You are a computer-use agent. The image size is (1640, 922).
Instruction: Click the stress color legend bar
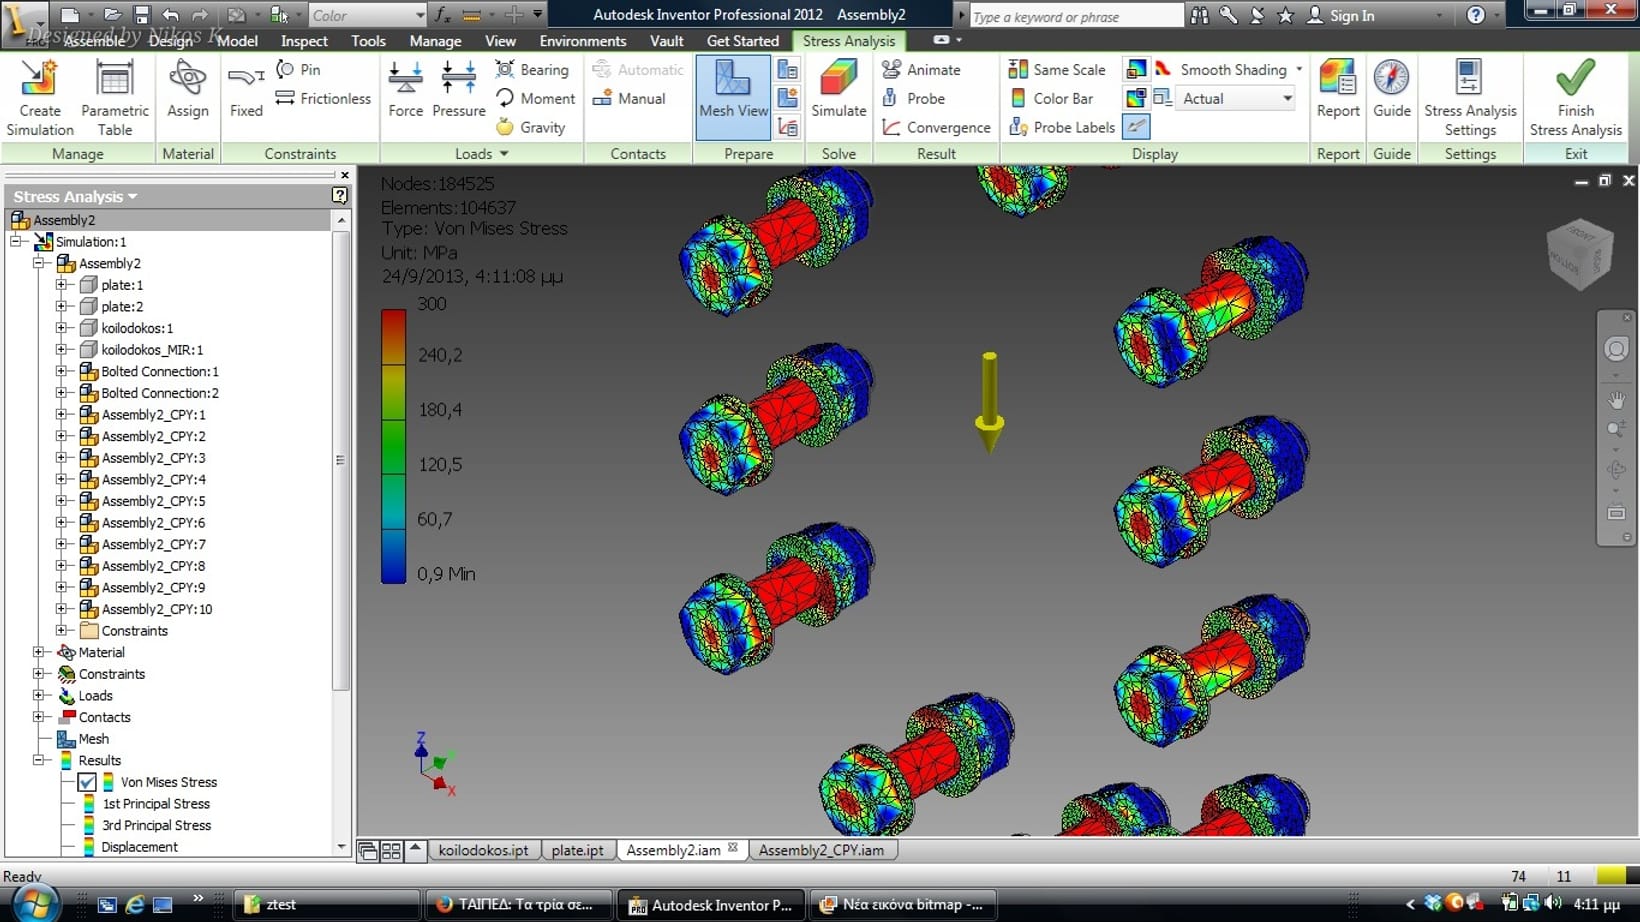tap(393, 446)
